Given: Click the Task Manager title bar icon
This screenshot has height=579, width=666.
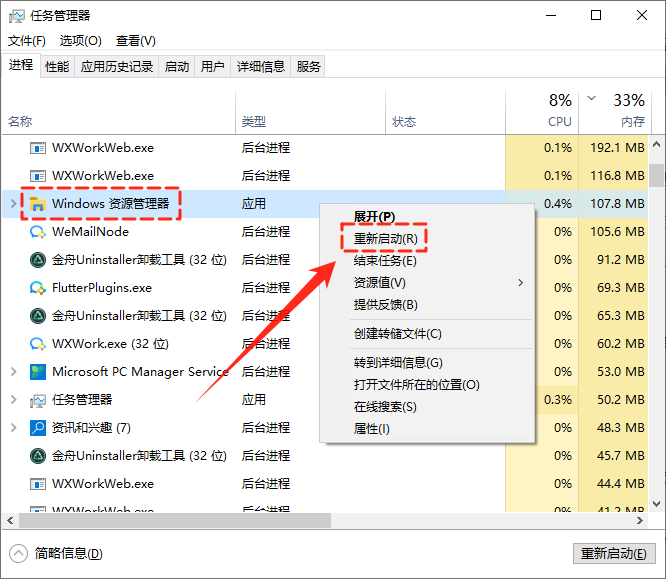Looking at the screenshot, I should 17,16.
